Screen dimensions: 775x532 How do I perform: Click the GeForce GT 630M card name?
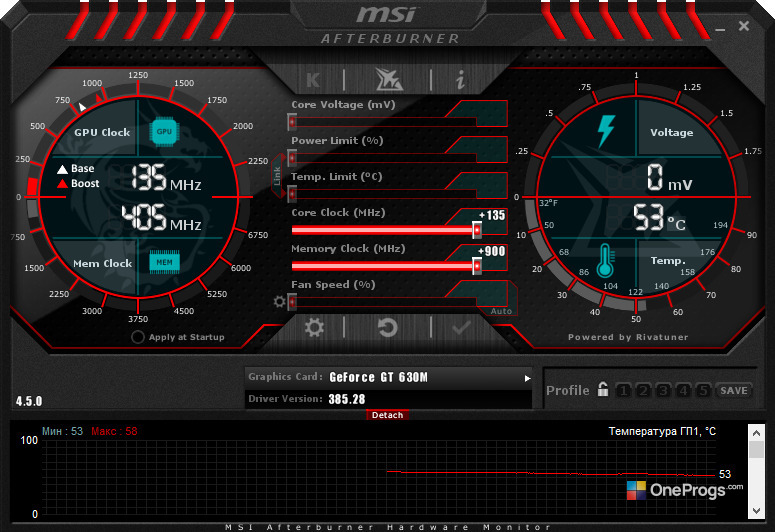click(379, 378)
